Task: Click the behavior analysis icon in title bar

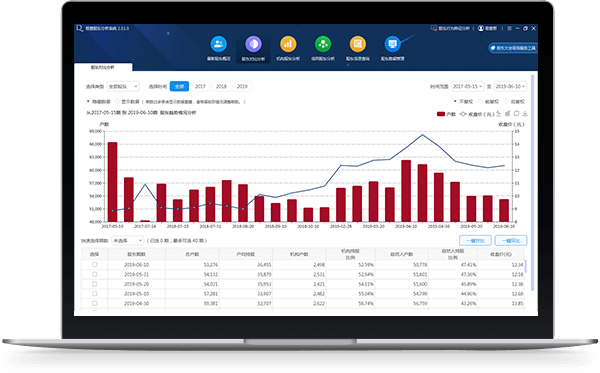Action: (434, 28)
